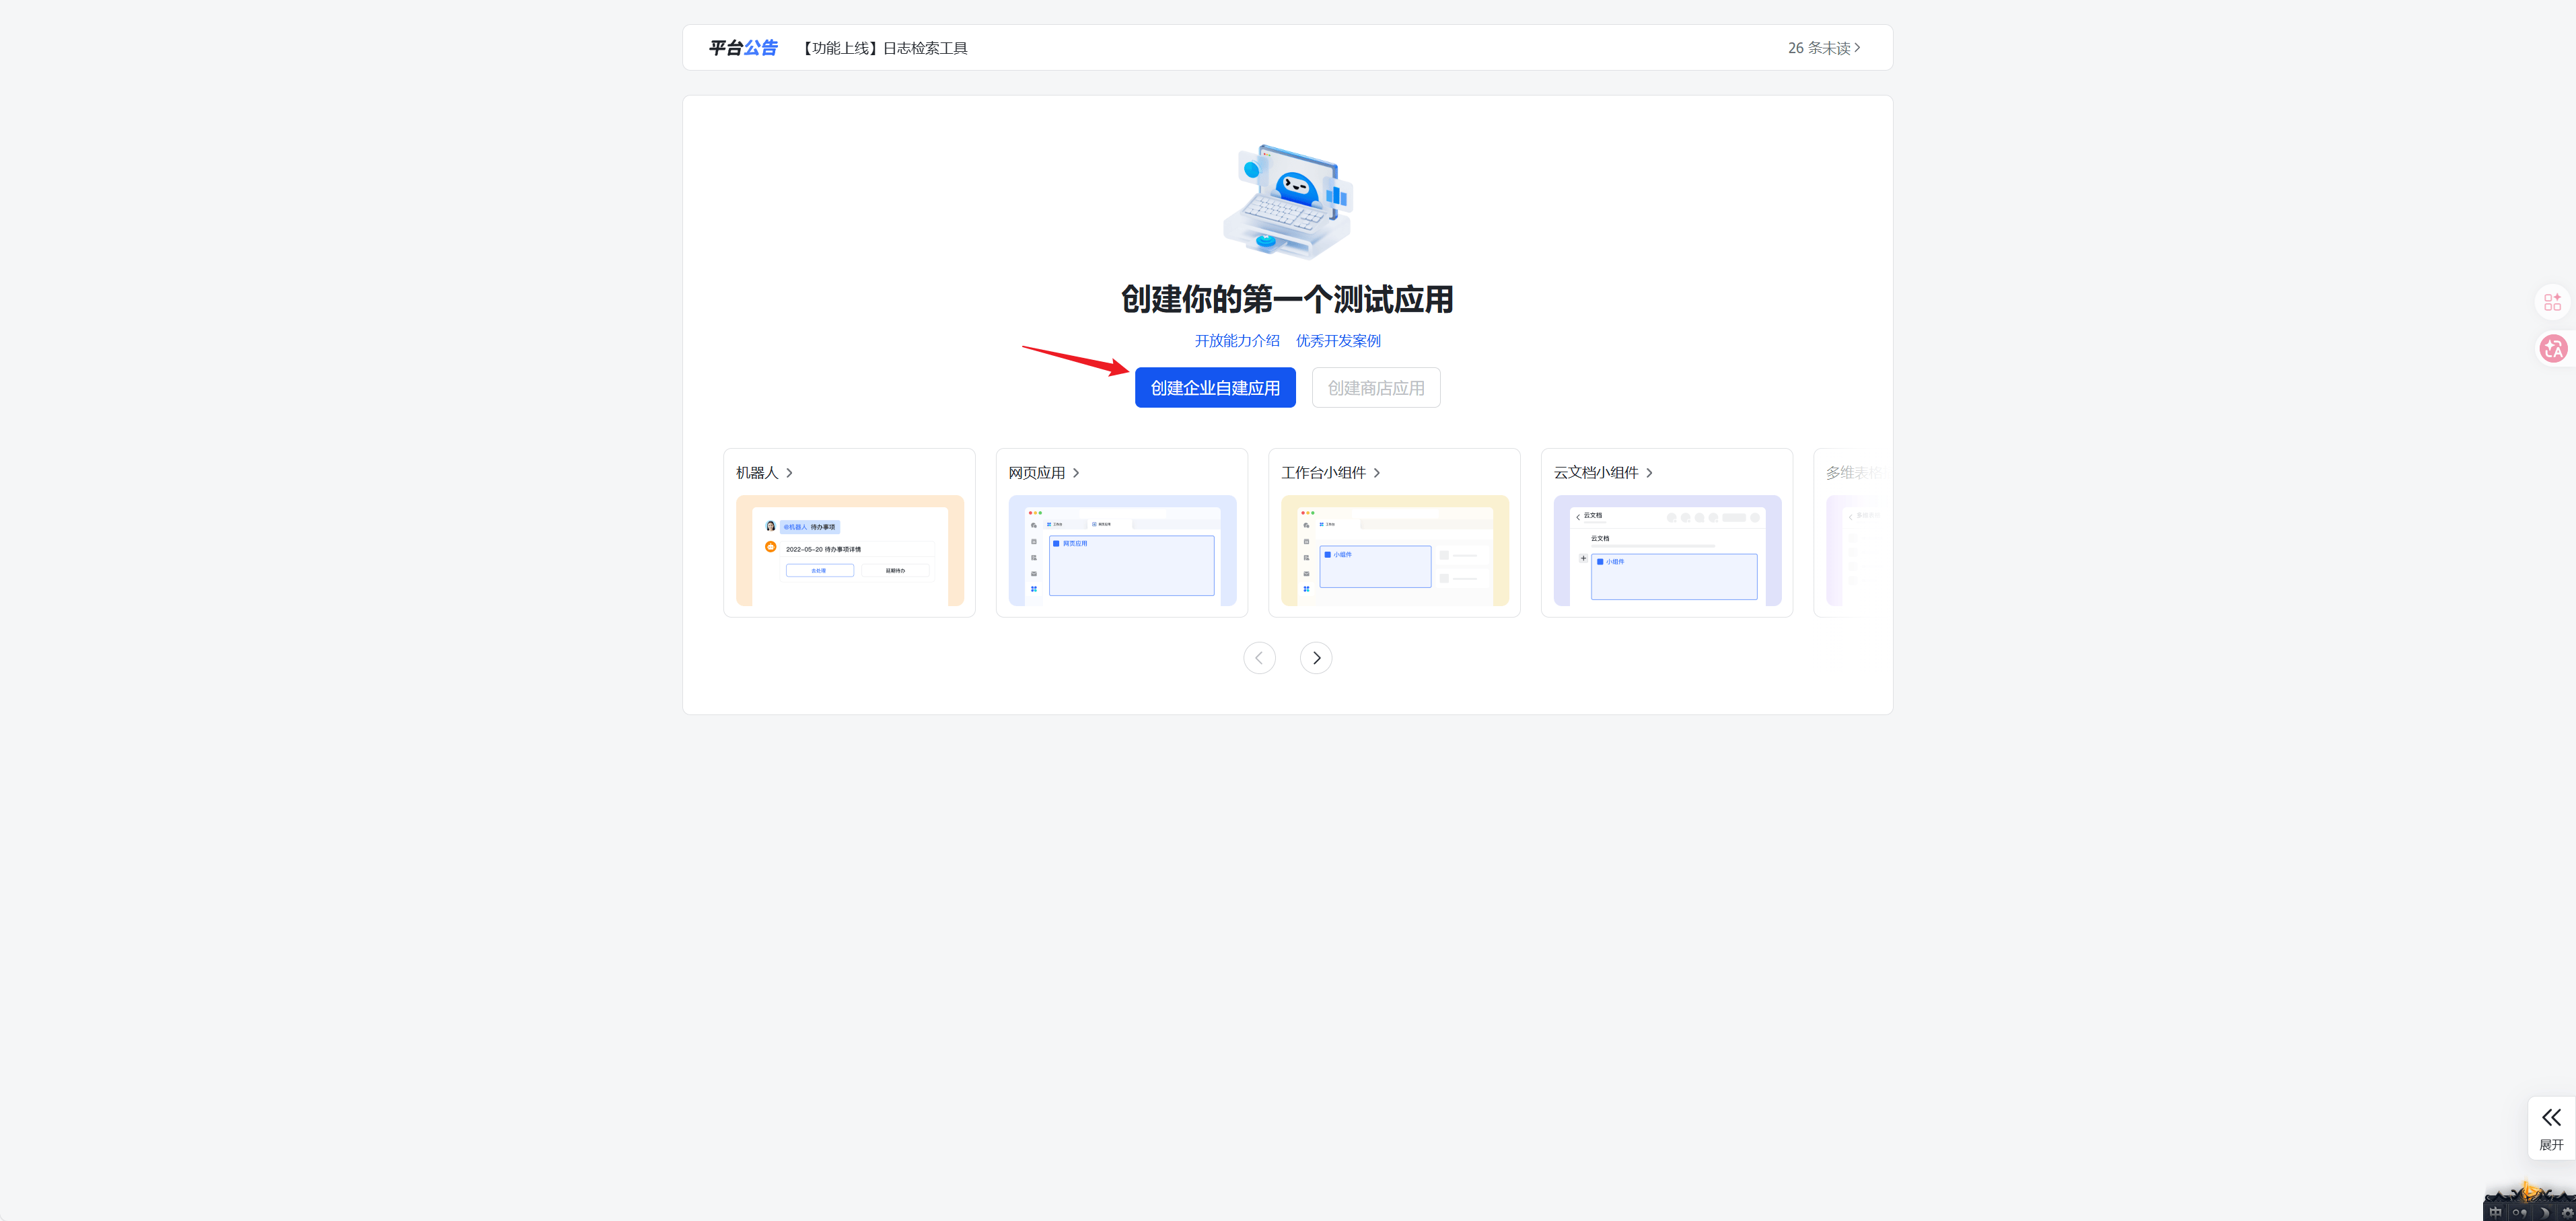Viewport: 2576px width, 1221px height.
Task: Toggle the IME moon mode icon
Action: tap(2544, 1213)
